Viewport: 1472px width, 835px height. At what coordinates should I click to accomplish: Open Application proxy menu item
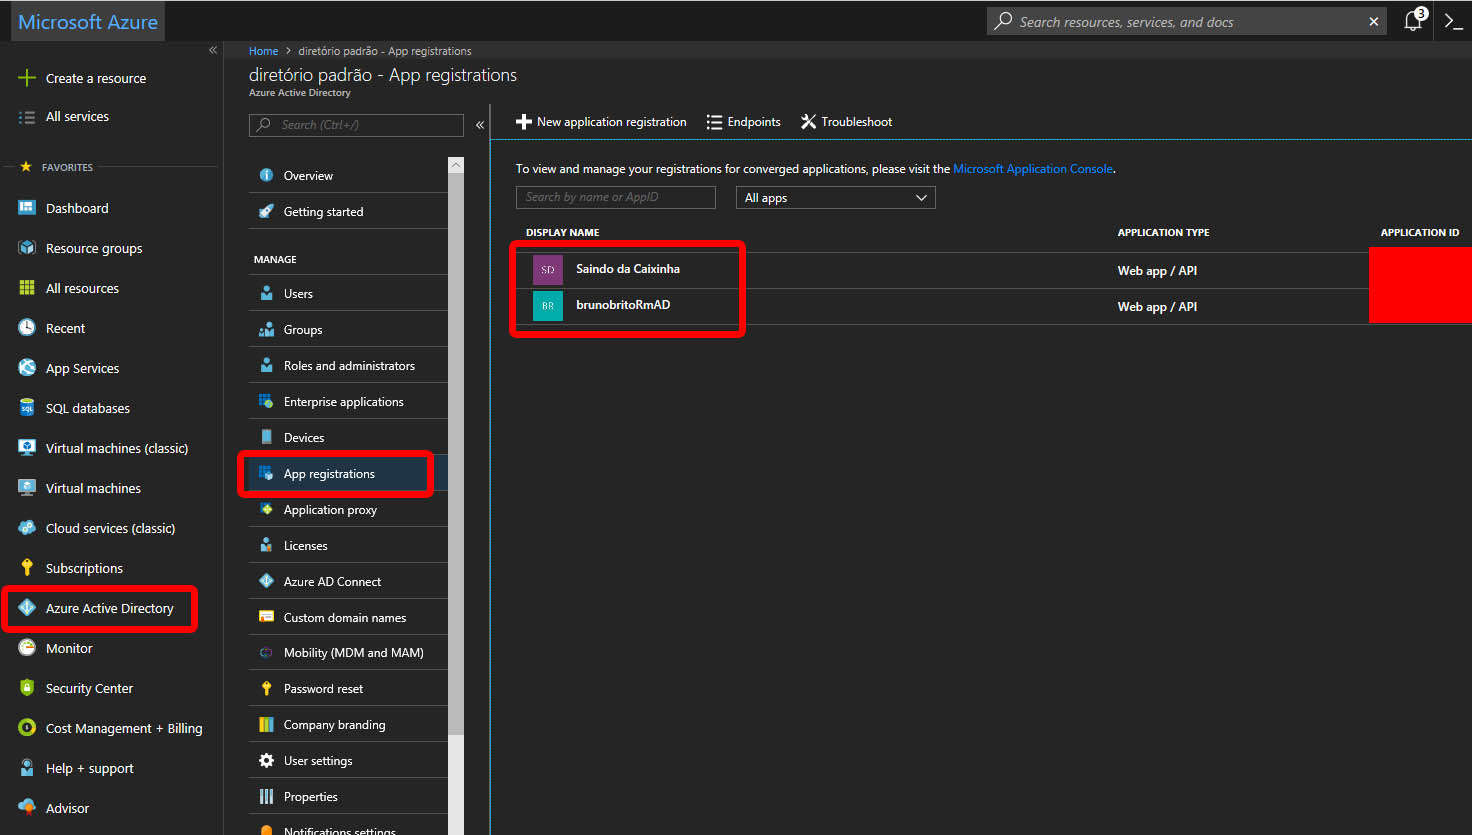click(x=348, y=510)
